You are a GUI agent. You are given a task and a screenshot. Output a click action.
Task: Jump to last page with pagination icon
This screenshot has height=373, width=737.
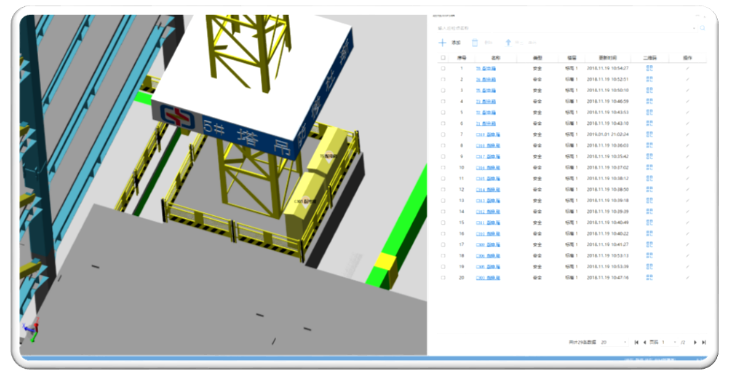point(704,342)
